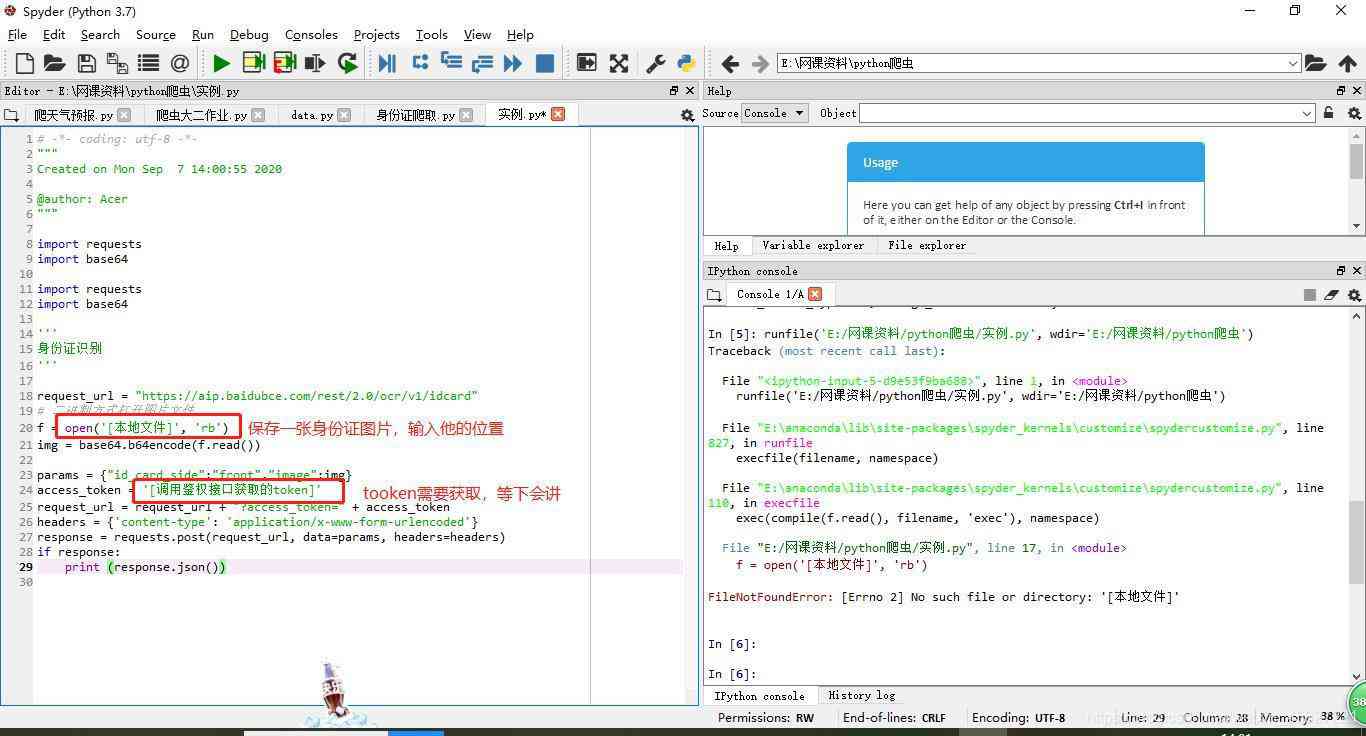Open file using the folder toolbar icon
This screenshot has height=736, width=1366.
click(x=55, y=63)
